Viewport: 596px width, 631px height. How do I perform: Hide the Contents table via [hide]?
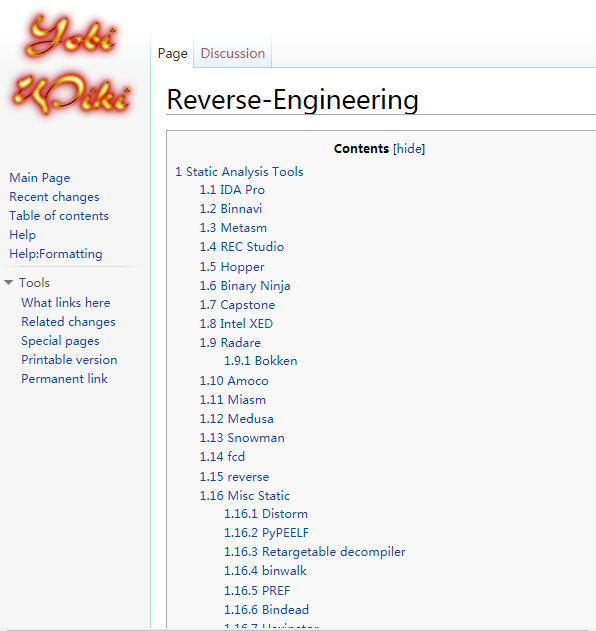[x=409, y=148]
